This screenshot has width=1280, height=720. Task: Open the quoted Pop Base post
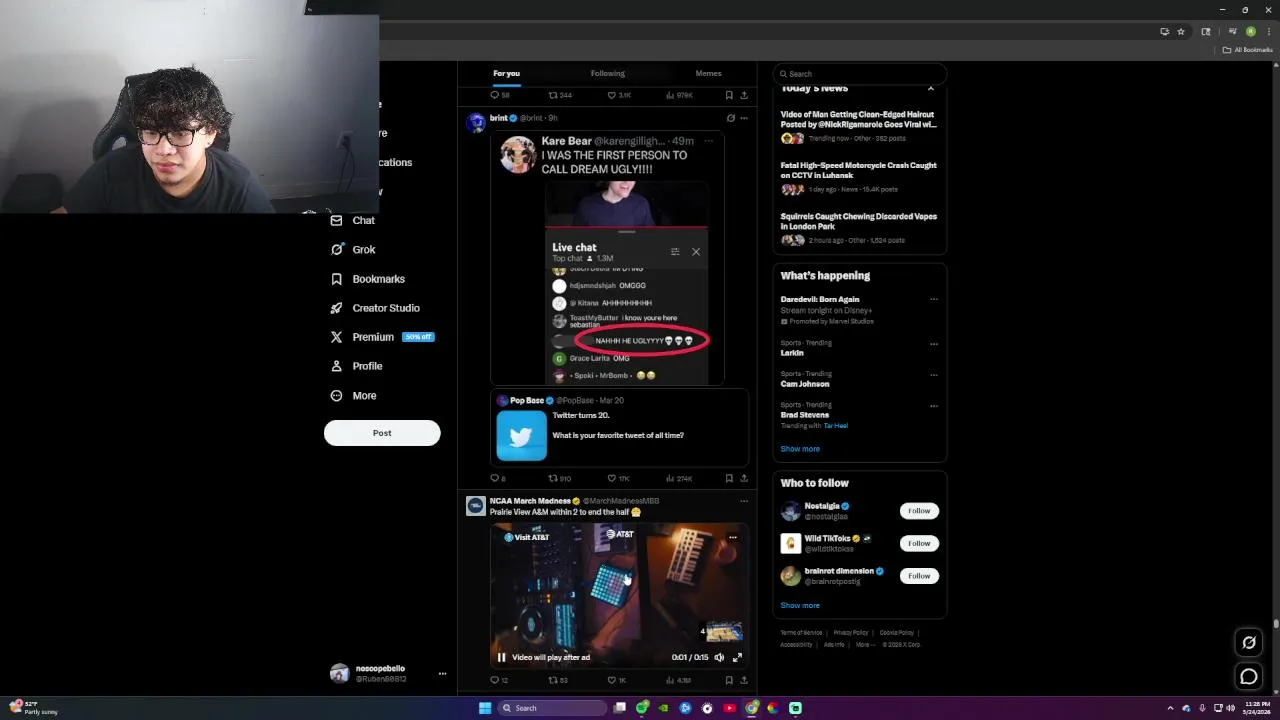pyautogui.click(x=620, y=428)
